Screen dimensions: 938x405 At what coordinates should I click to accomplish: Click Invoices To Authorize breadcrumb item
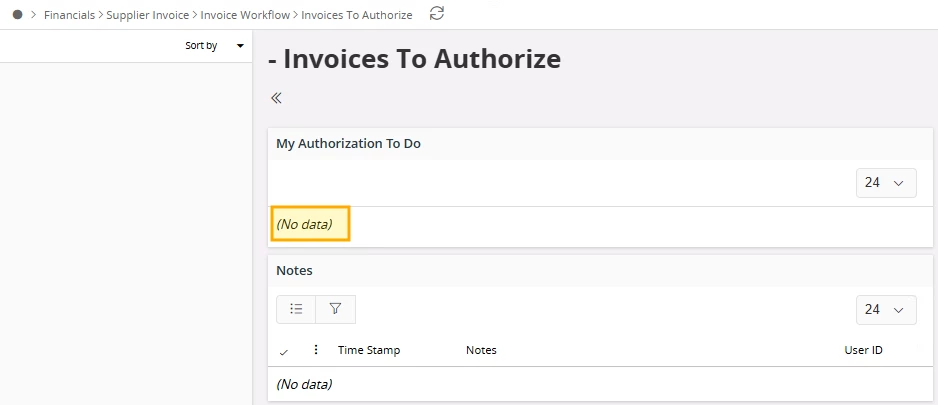356,15
